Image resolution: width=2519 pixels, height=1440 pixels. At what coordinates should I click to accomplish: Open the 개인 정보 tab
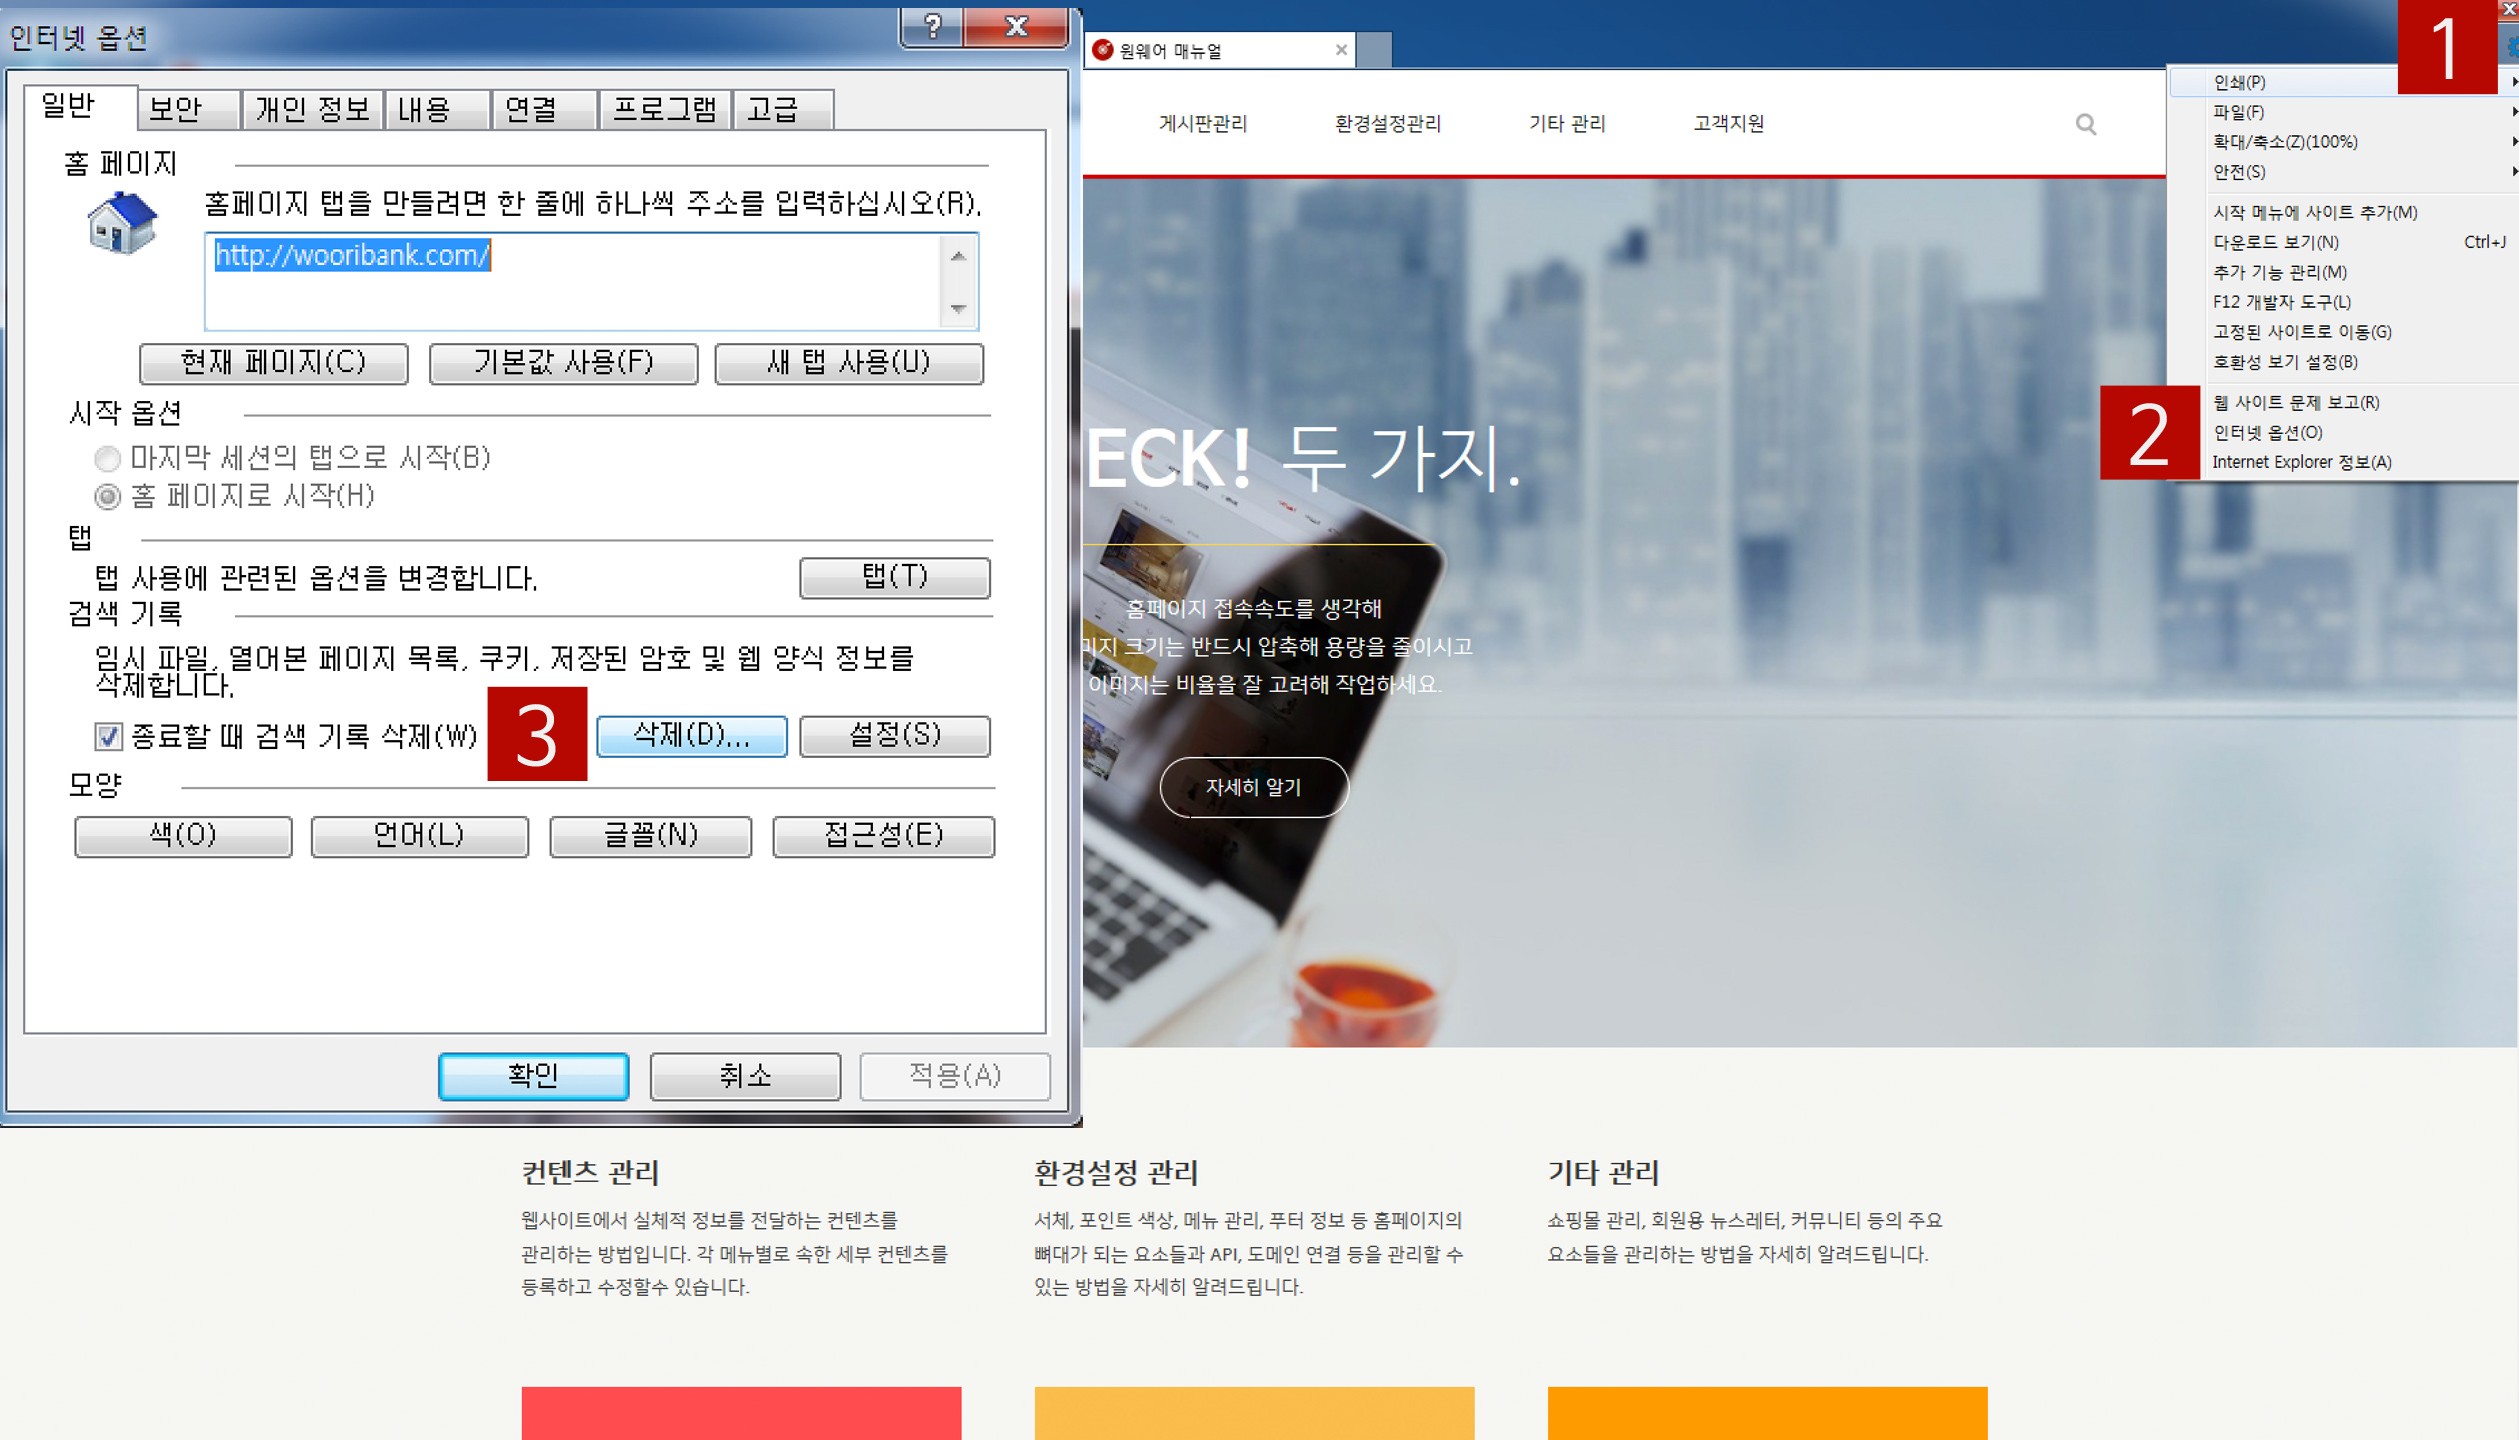click(313, 109)
